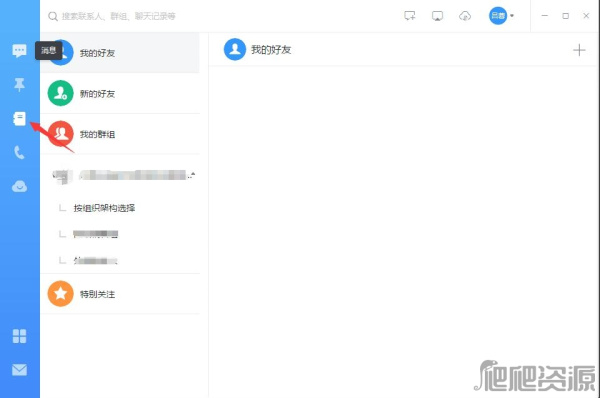
Task: Open the Messages chat bubble icon
Action: (x=19, y=51)
